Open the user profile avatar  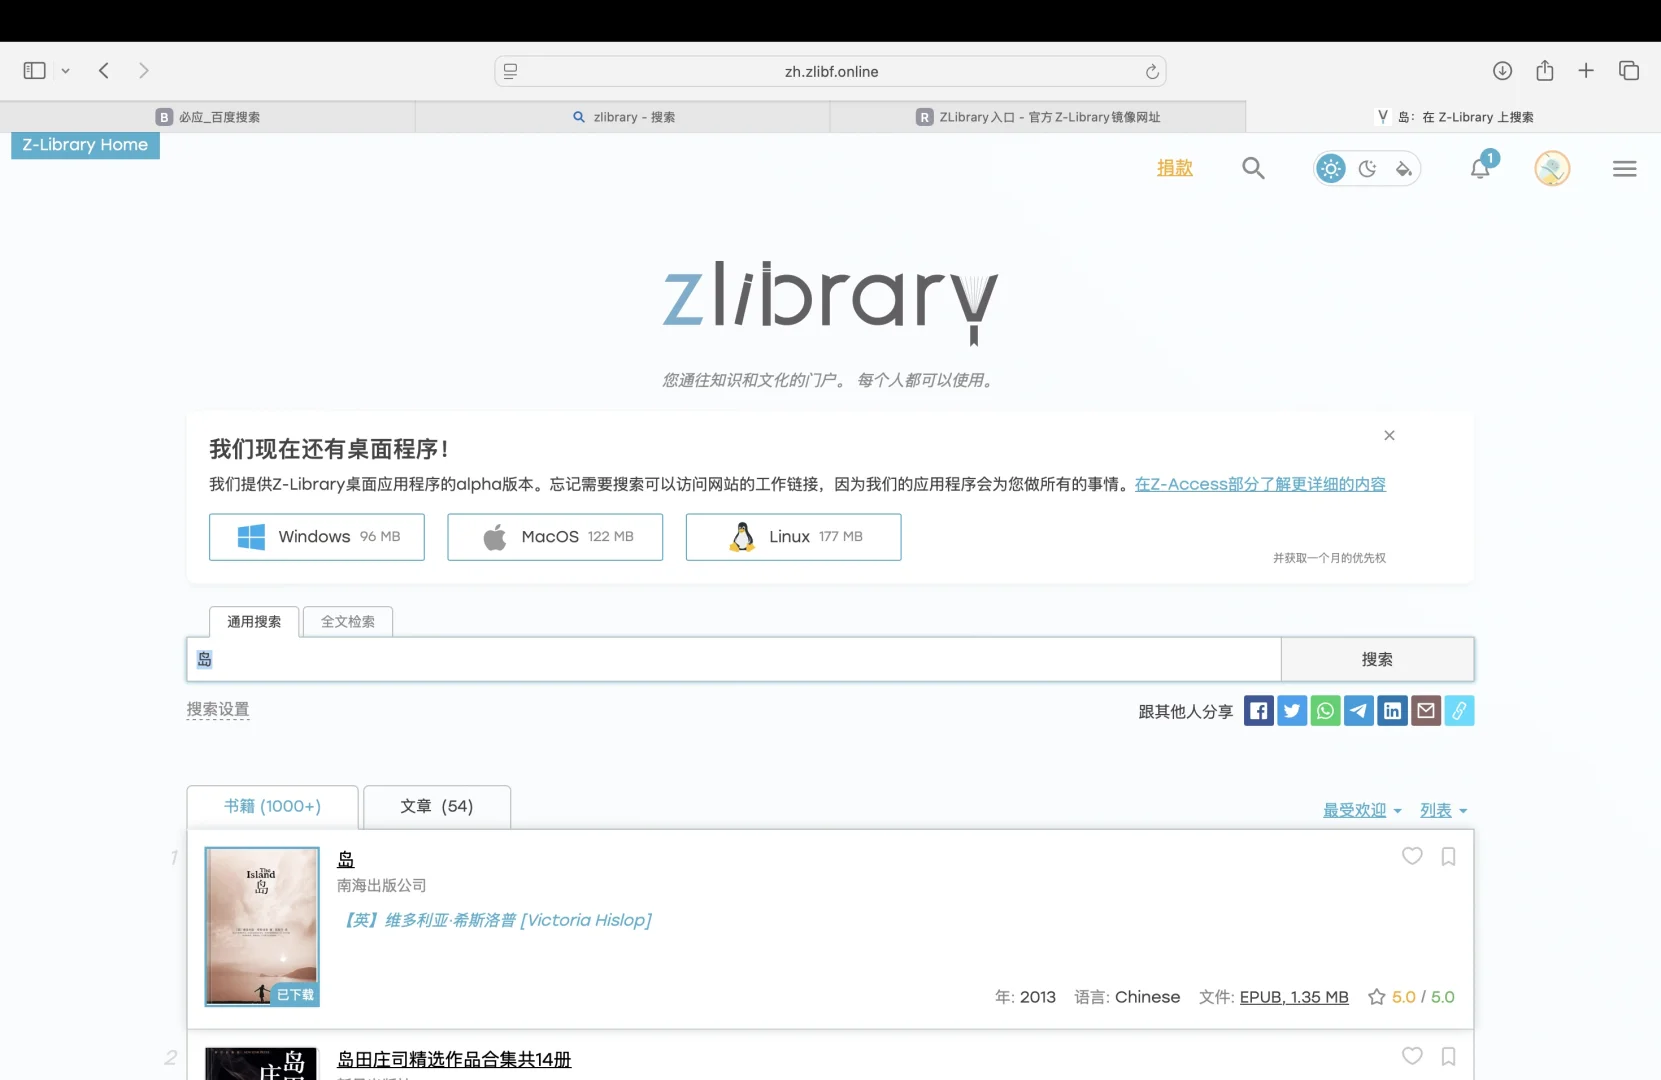1552,168
